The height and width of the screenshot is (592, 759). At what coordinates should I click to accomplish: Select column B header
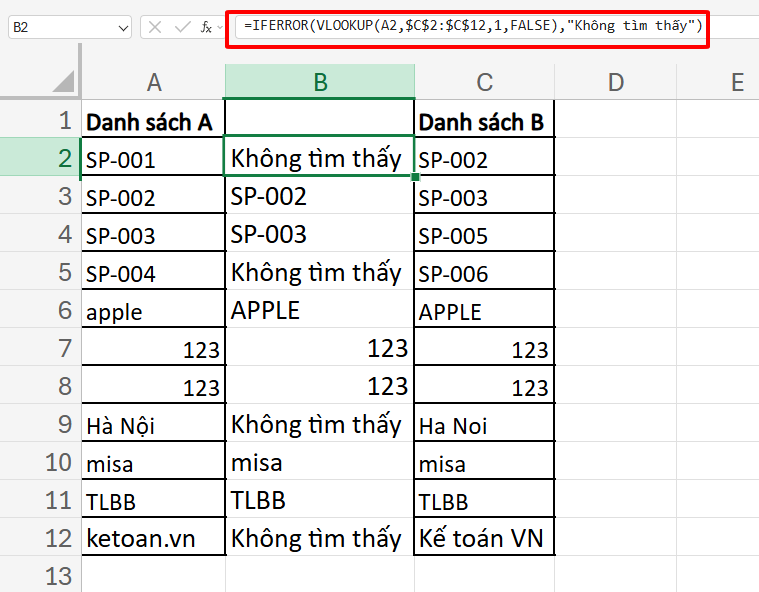(320, 81)
